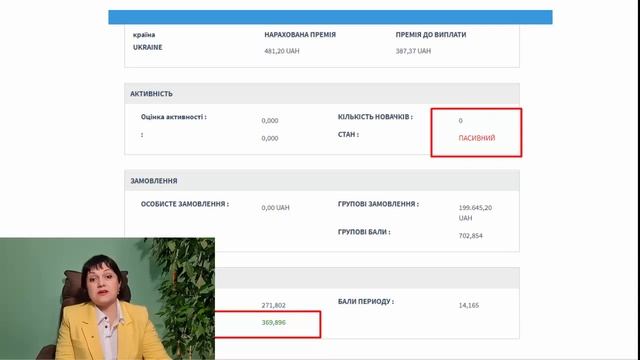The image size is (640, 360).
Task: Click the 'ПРЕМІЯ ДО ВИПЛАТИ' heading
Action: (x=431, y=35)
